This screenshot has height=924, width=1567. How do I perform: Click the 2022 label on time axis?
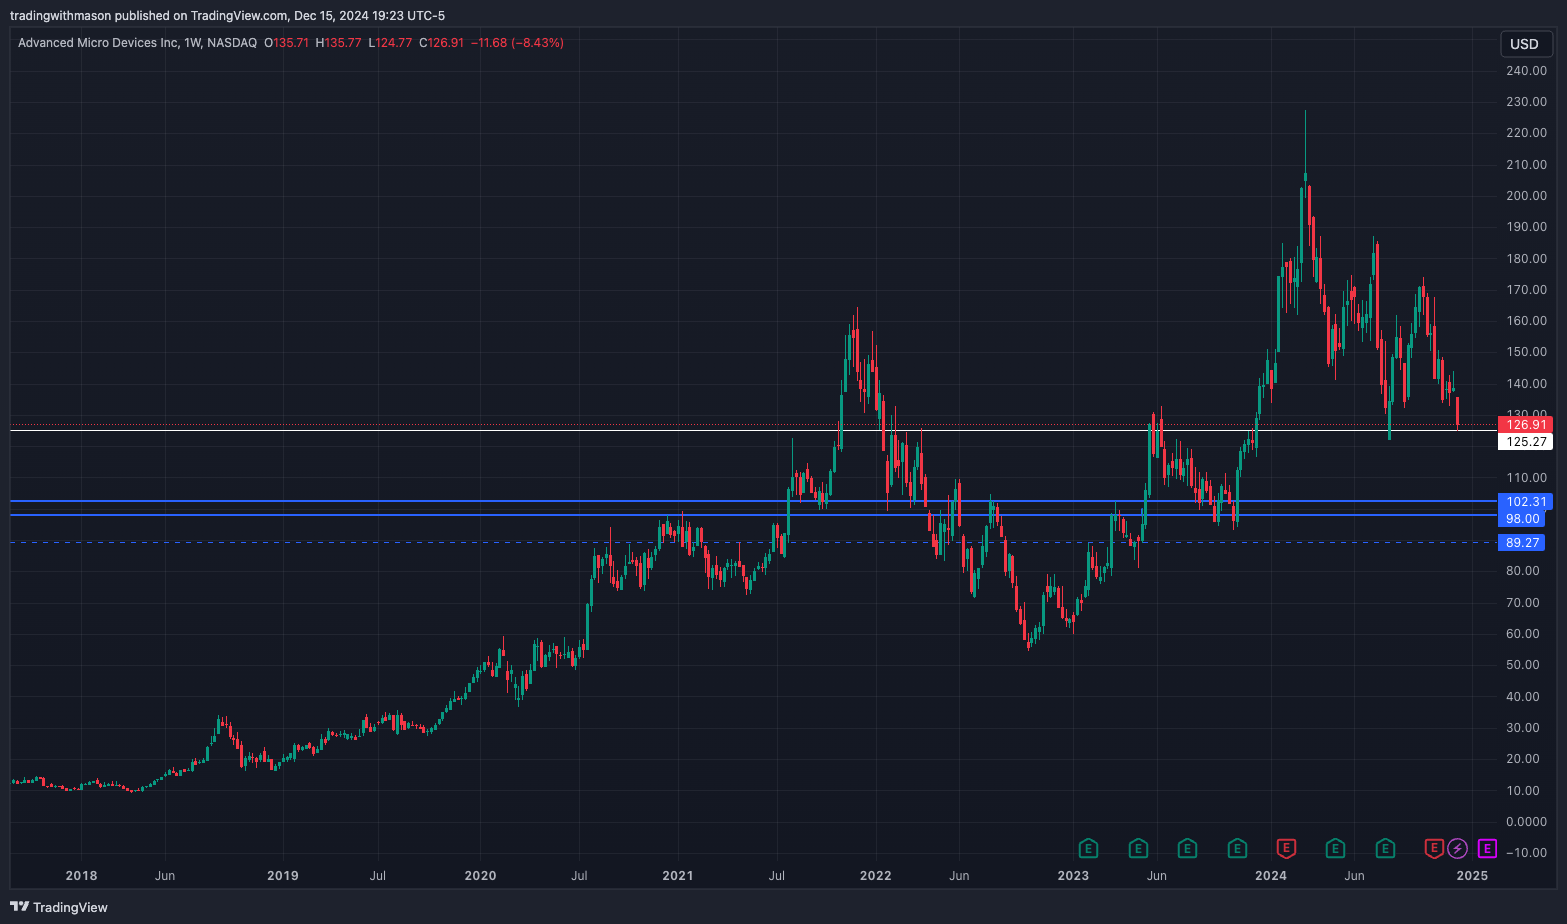[875, 876]
